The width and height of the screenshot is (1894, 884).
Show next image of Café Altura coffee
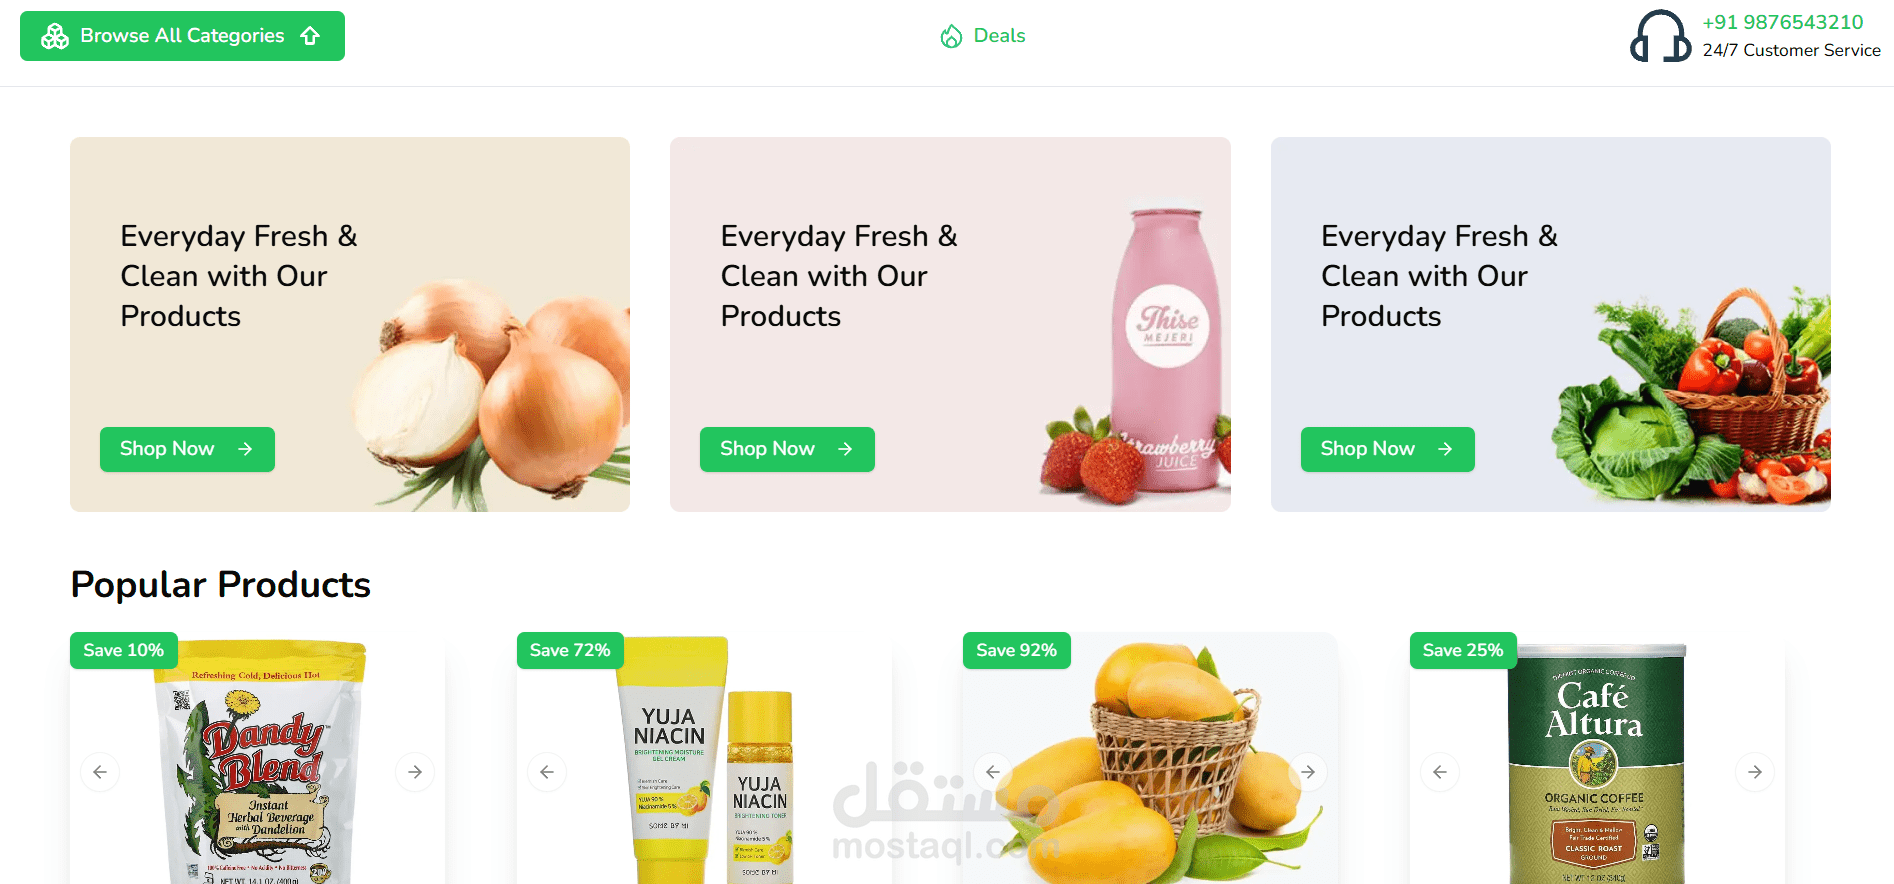point(1755,772)
